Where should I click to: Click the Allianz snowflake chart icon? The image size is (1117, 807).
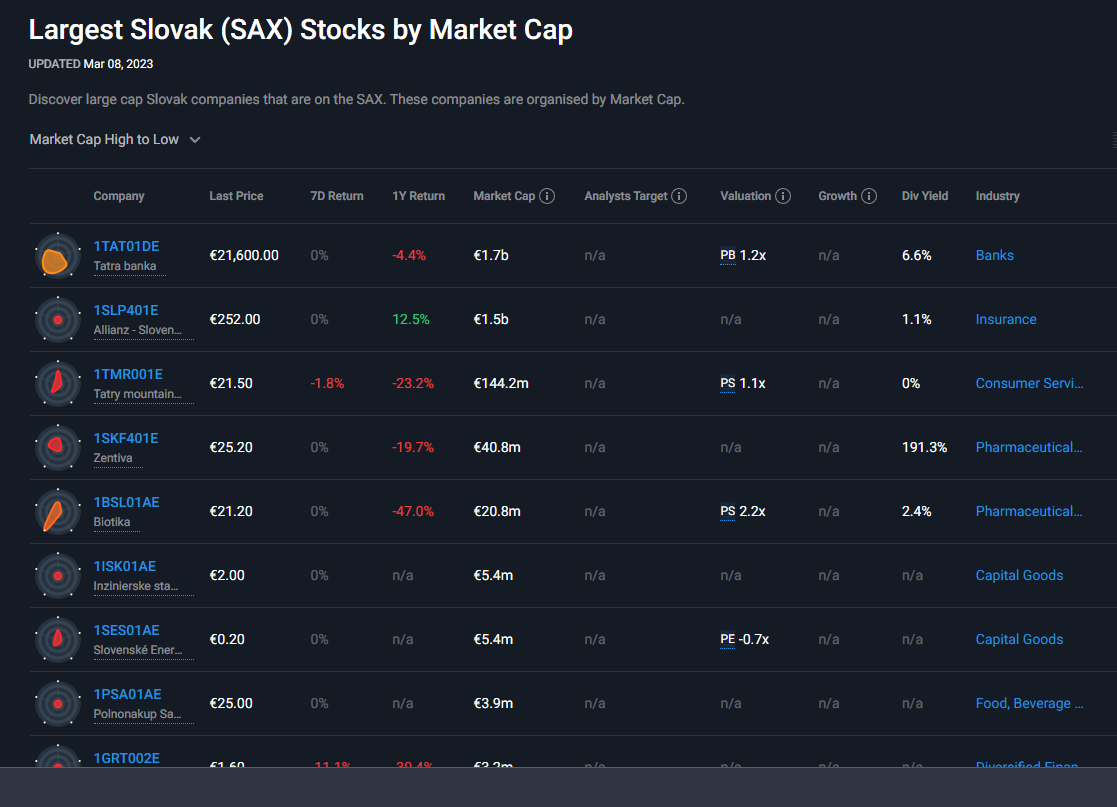(x=58, y=320)
